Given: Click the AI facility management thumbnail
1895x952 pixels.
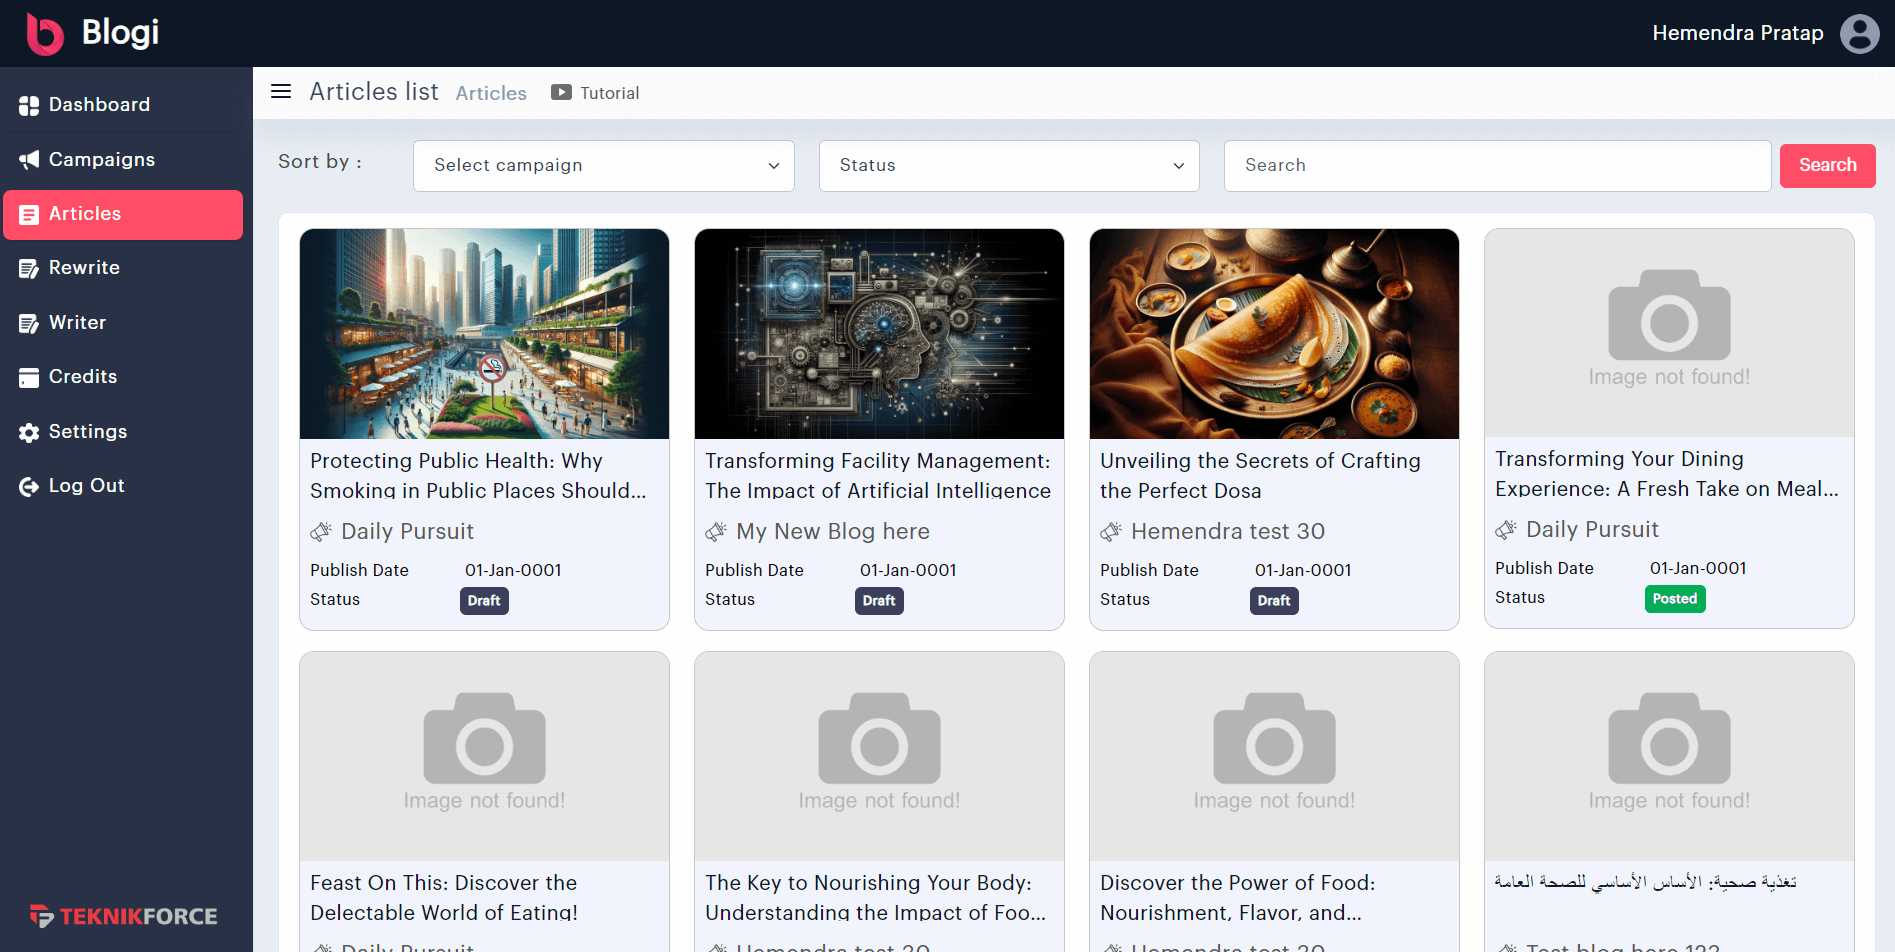Looking at the screenshot, I should coord(879,334).
